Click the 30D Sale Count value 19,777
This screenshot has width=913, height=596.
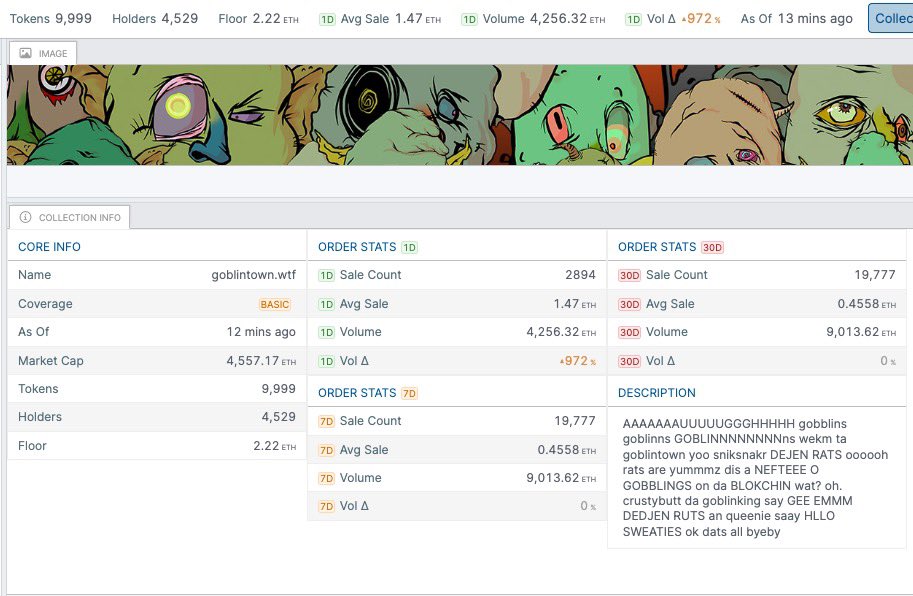[x=875, y=275]
